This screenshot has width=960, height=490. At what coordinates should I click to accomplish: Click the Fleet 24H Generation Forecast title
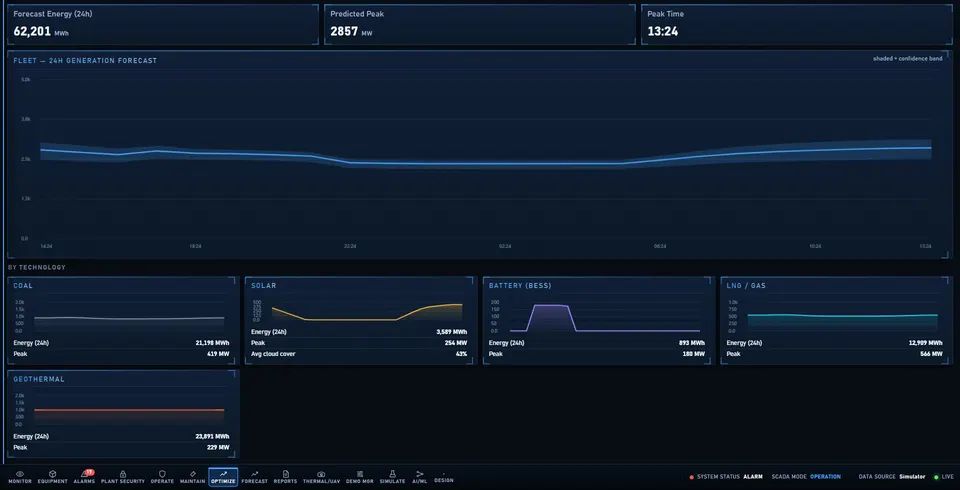point(85,61)
